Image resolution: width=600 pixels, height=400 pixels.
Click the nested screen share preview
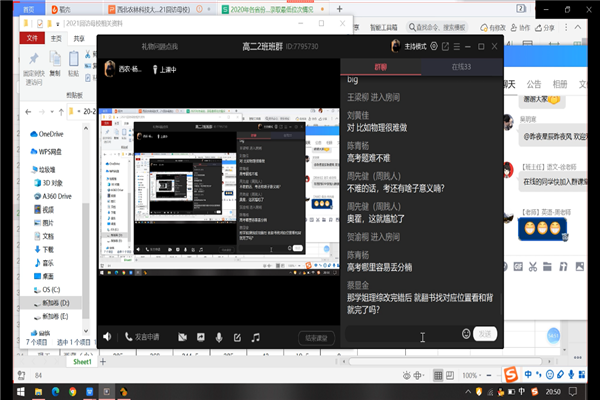[219, 192]
